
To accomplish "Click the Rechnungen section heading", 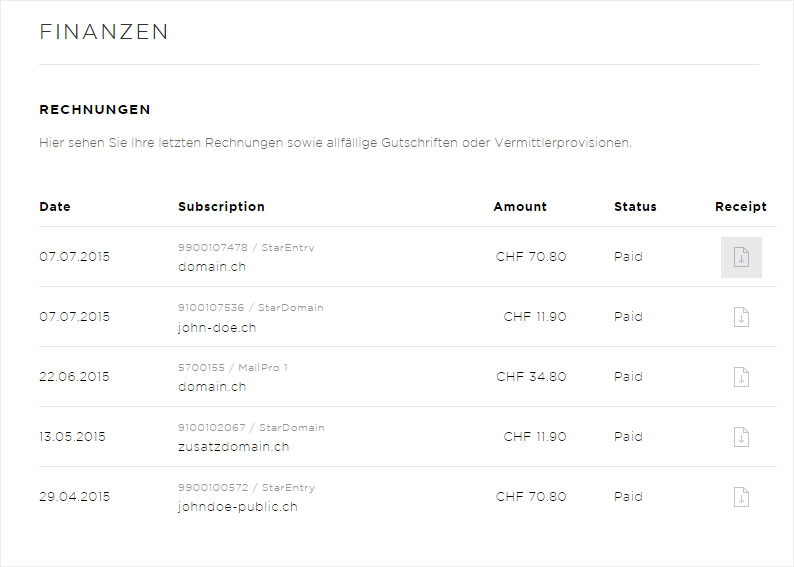I will point(95,109).
